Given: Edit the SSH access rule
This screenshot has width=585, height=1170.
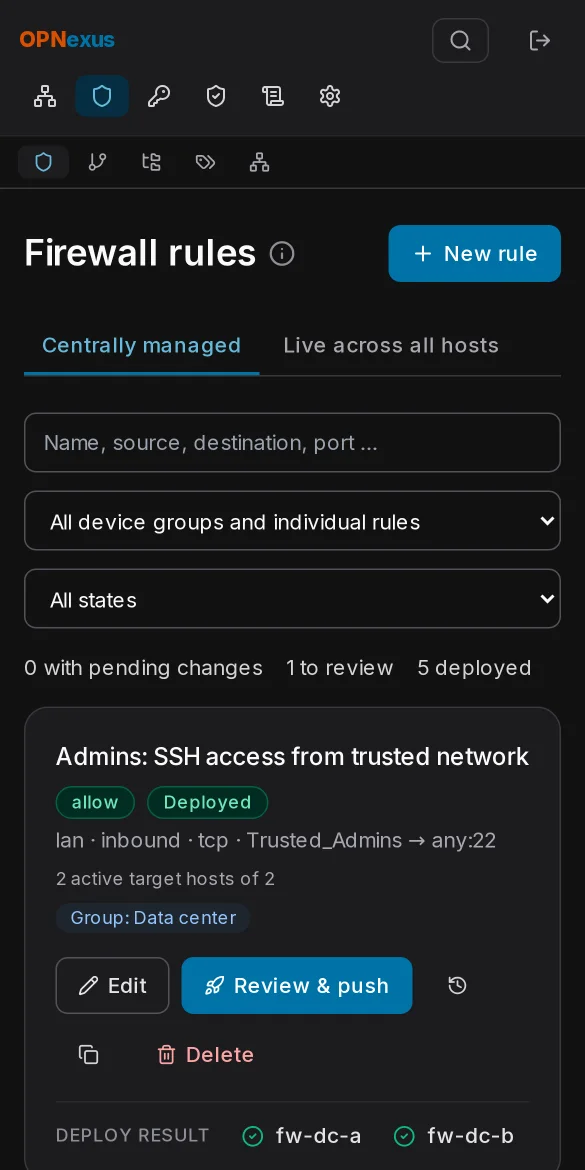Looking at the screenshot, I should [113, 986].
